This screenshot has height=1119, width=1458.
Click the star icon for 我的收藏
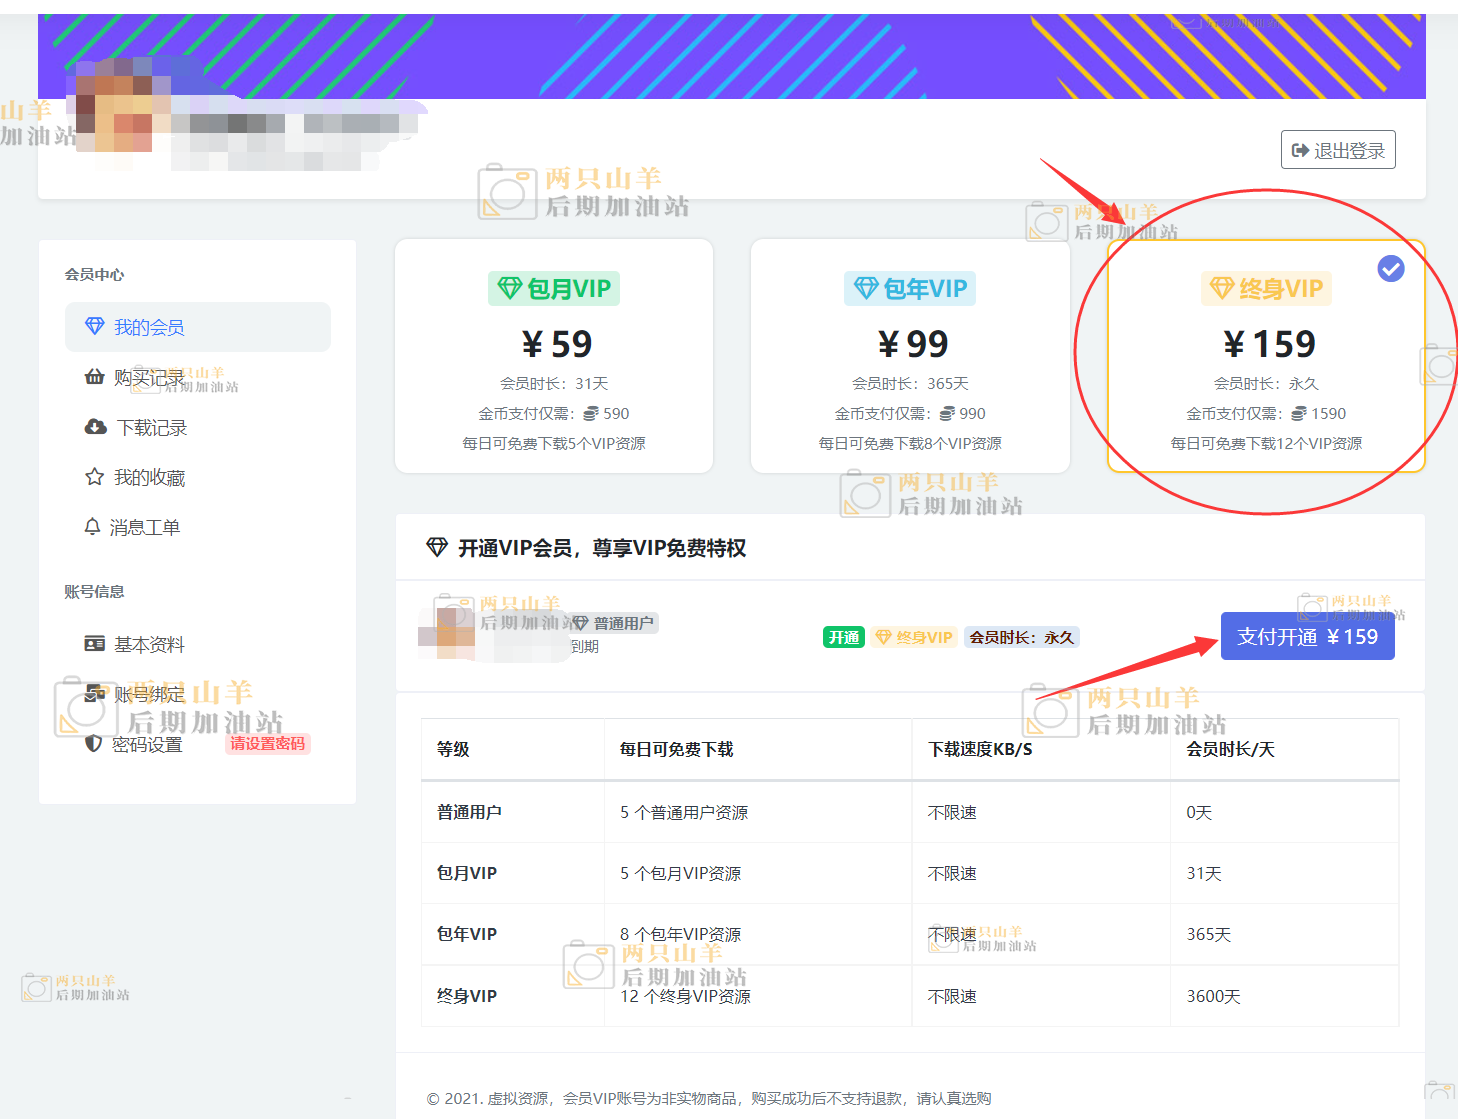point(95,477)
